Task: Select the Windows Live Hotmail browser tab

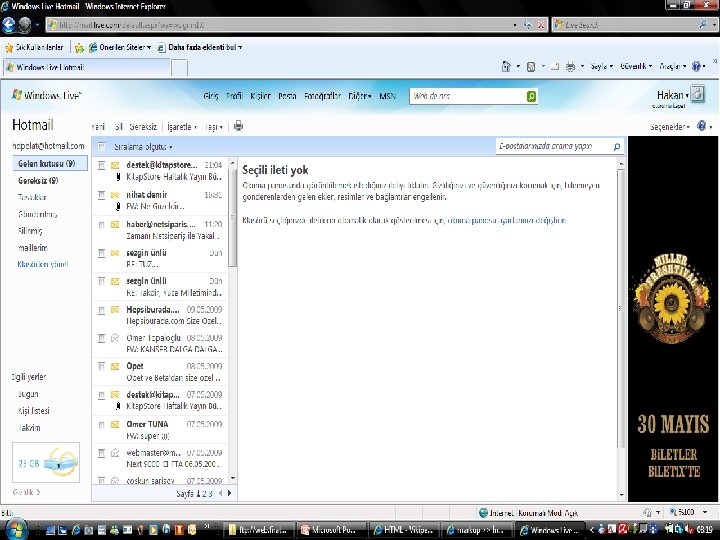Action: 86,68
